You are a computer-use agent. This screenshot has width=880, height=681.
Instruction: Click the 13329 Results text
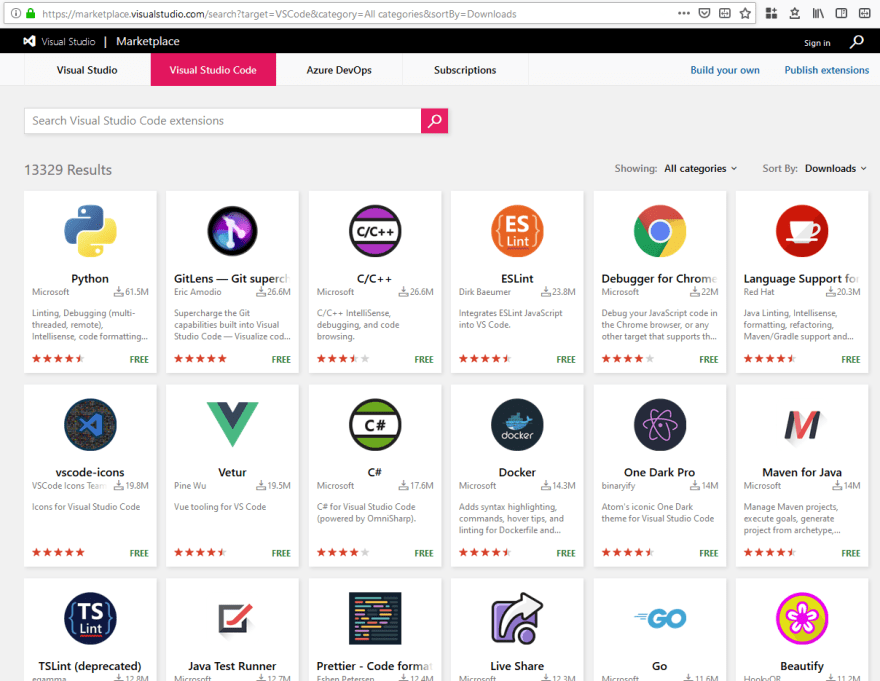tap(68, 170)
